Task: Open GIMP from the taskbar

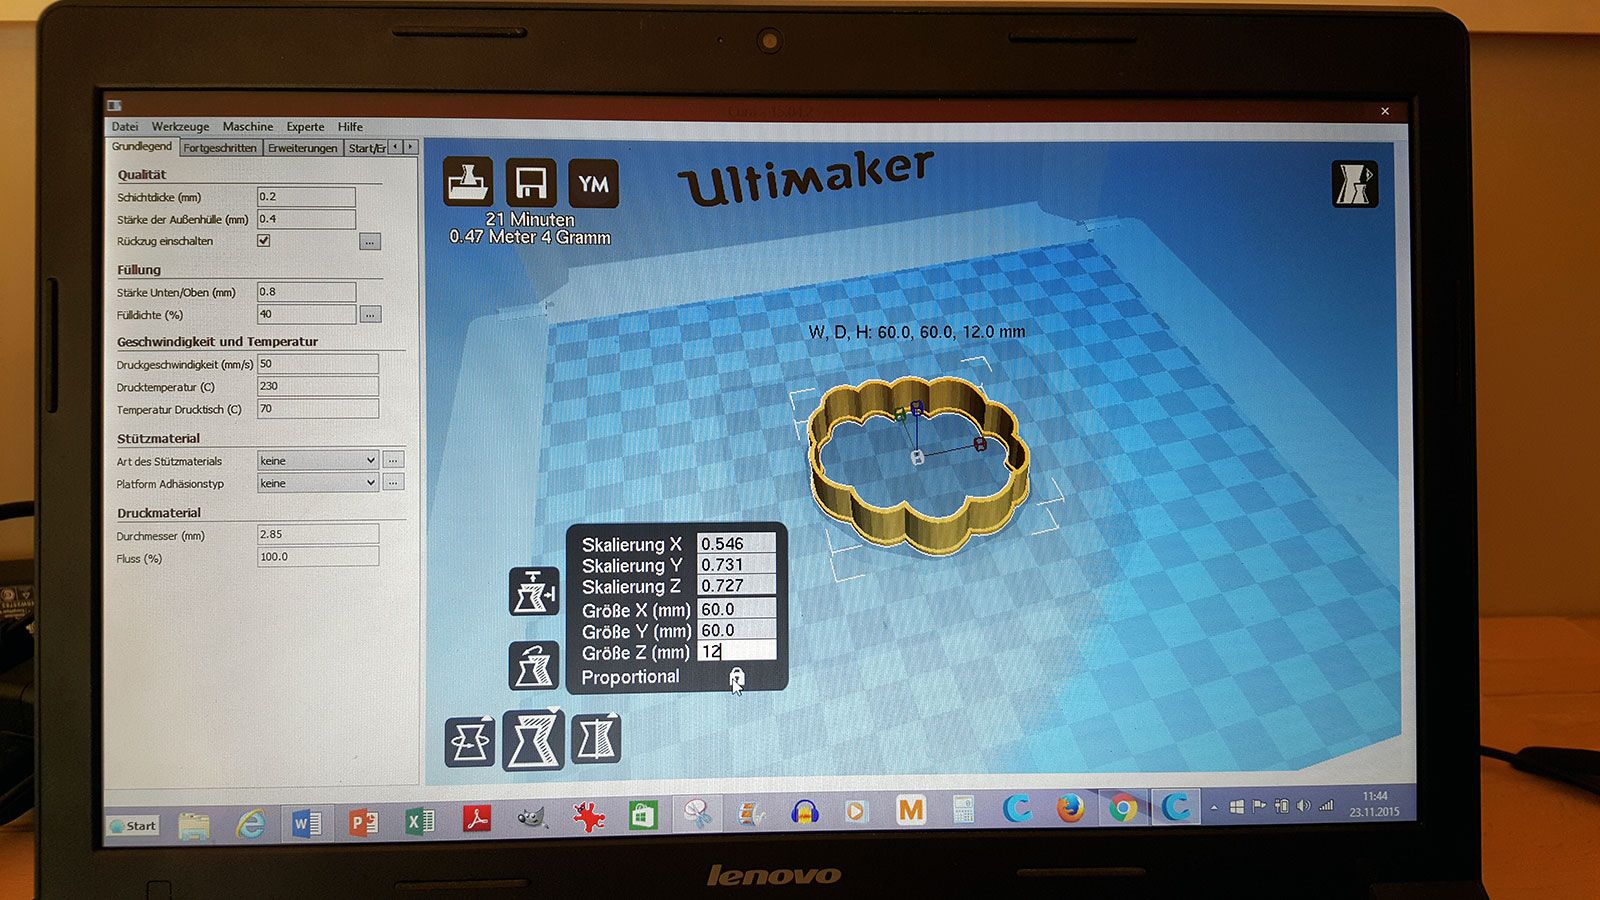Action: (x=532, y=819)
